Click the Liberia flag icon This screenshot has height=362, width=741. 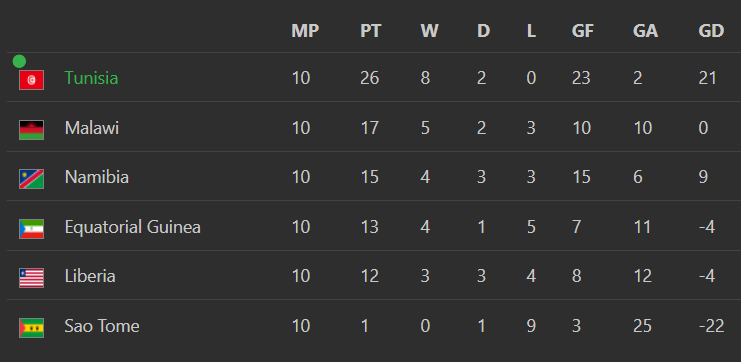tap(31, 278)
